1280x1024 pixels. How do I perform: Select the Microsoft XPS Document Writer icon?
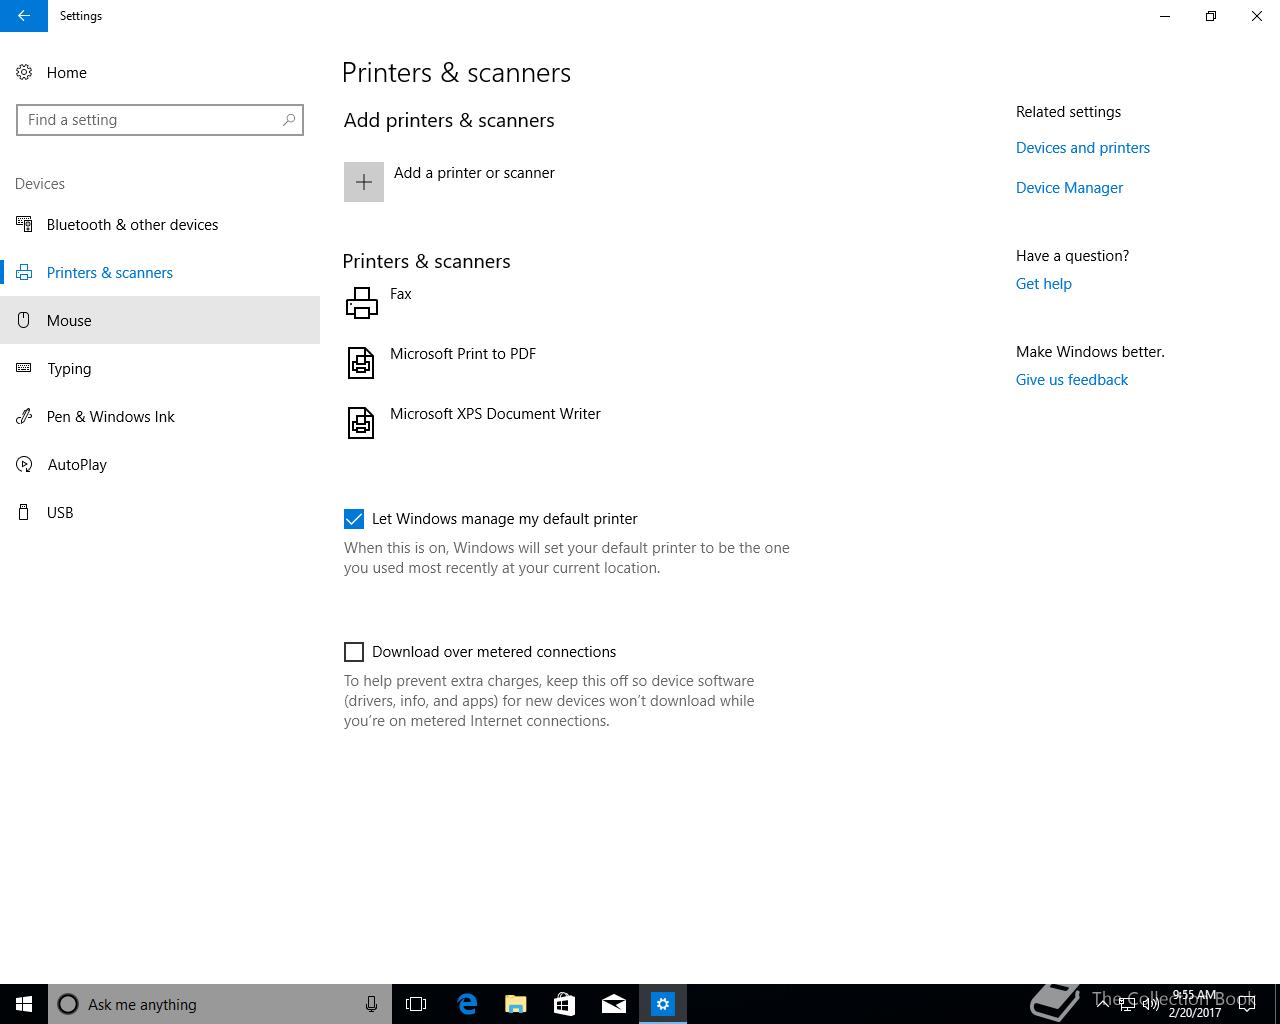[361, 422]
